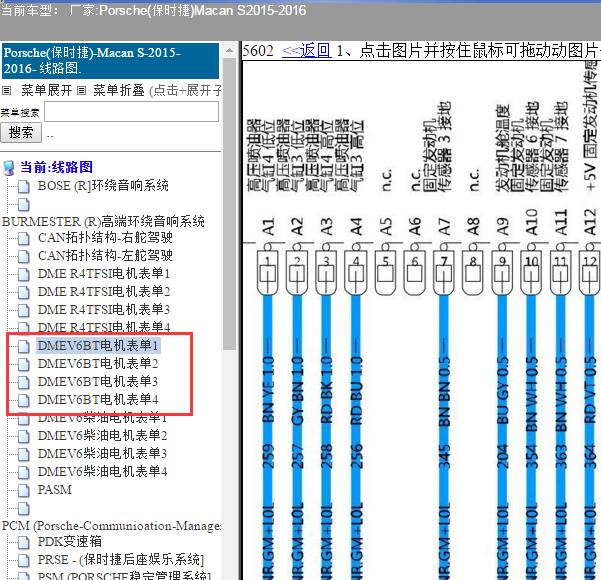Image resolution: width=601 pixels, height=580 pixels.
Task: Click pin label A6 in diagram
Action: pos(415,227)
